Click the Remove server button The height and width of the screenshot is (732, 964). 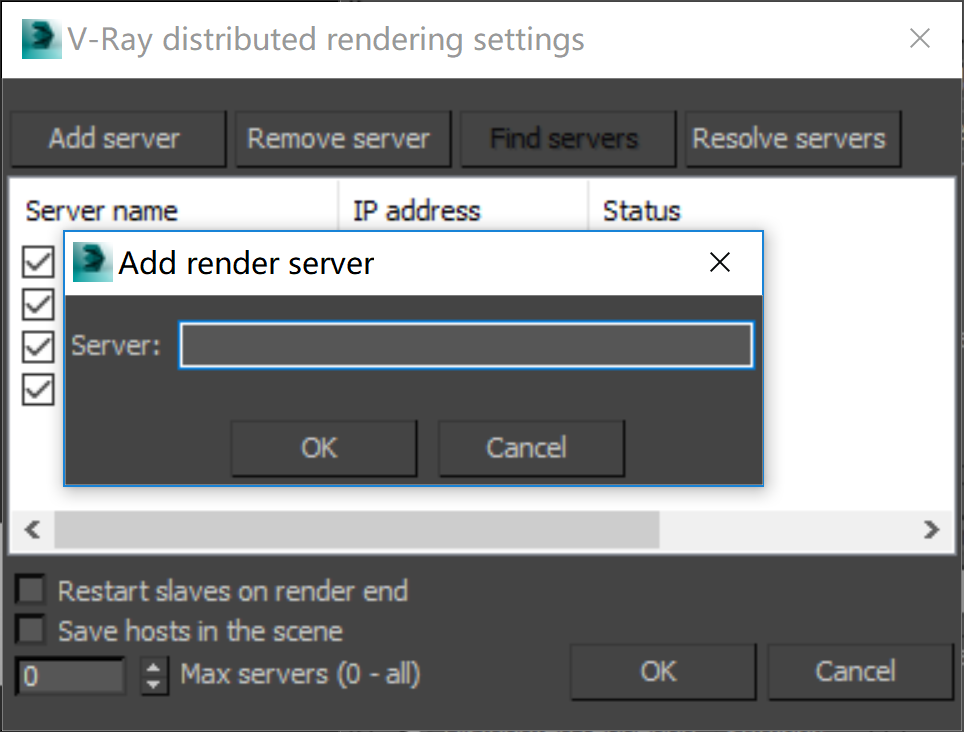(x=343, y=139)
